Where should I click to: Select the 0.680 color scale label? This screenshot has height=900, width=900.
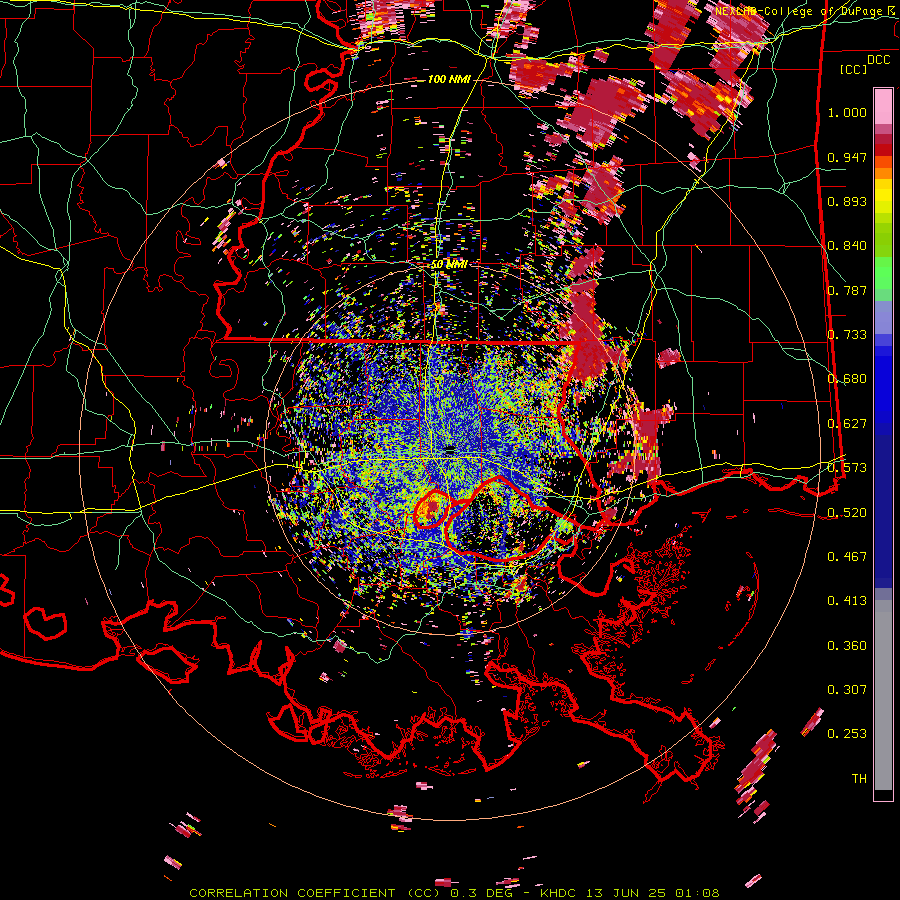(x=847, y=379)
